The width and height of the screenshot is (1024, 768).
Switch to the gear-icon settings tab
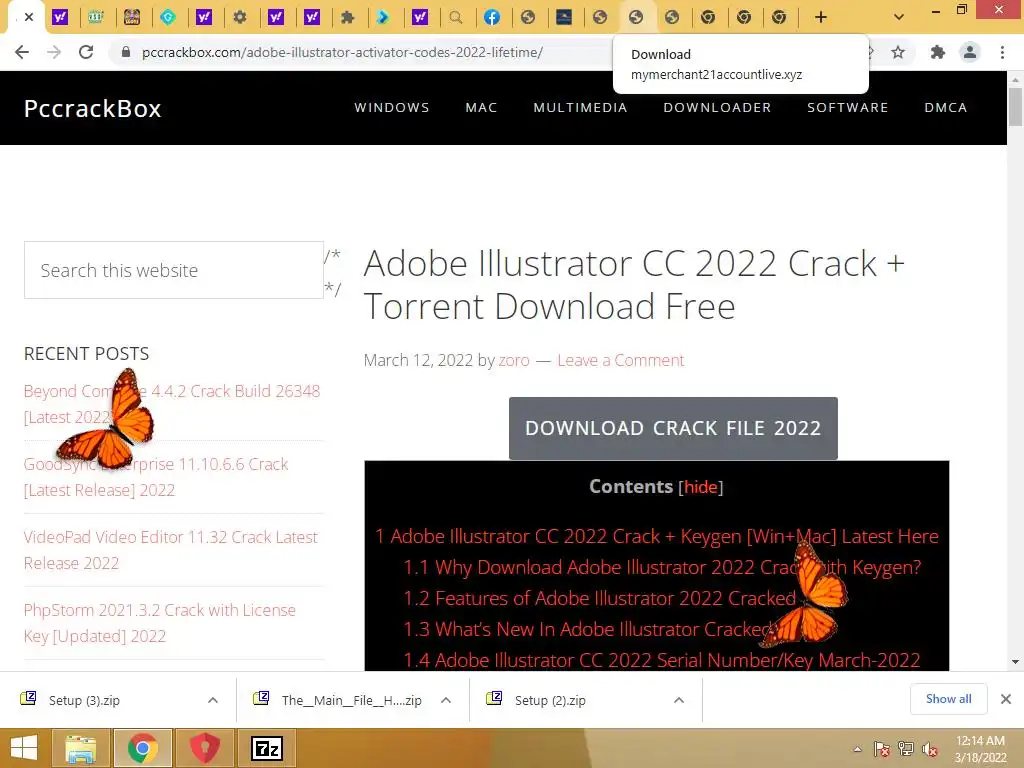(240, 18)
